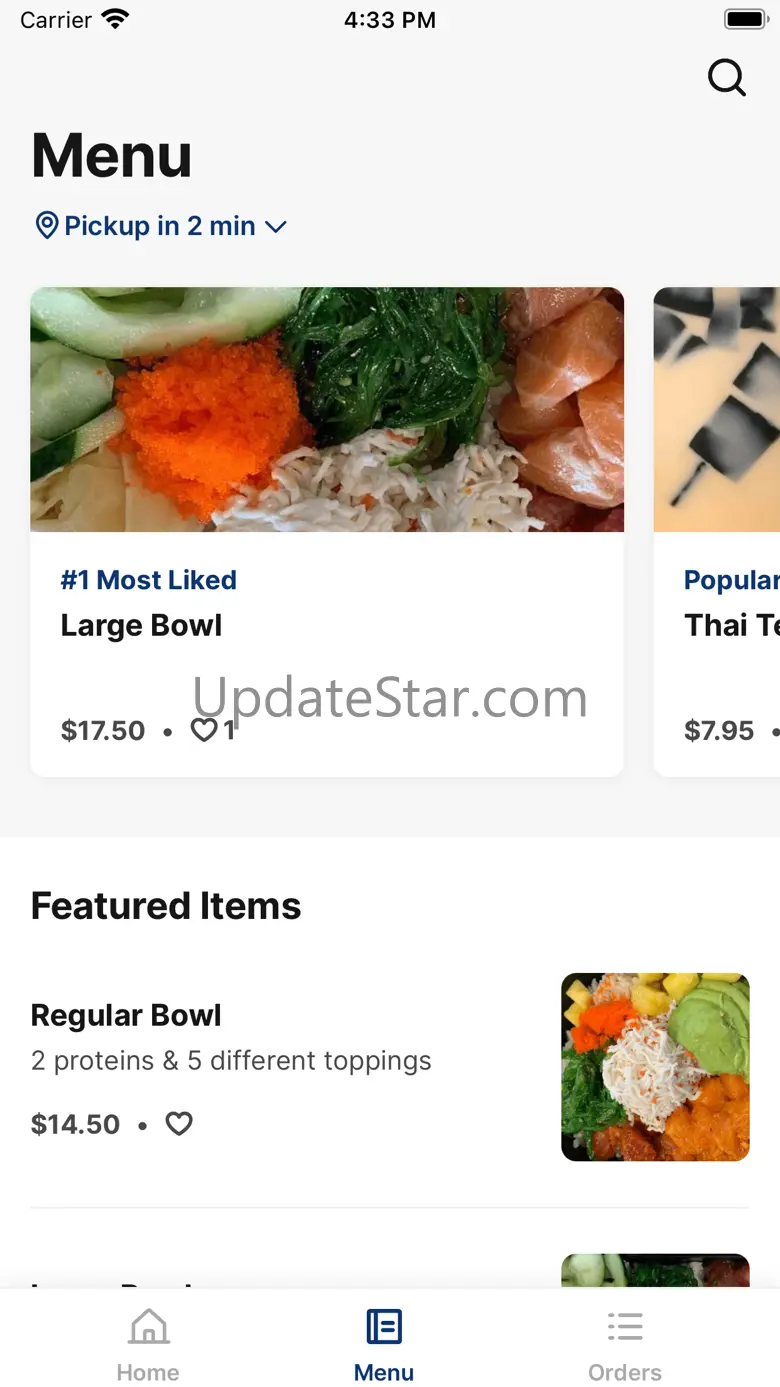Viewport: 780px width, 1387px height.
Task: Open the Thai Tea card photo
Action: 717,409
